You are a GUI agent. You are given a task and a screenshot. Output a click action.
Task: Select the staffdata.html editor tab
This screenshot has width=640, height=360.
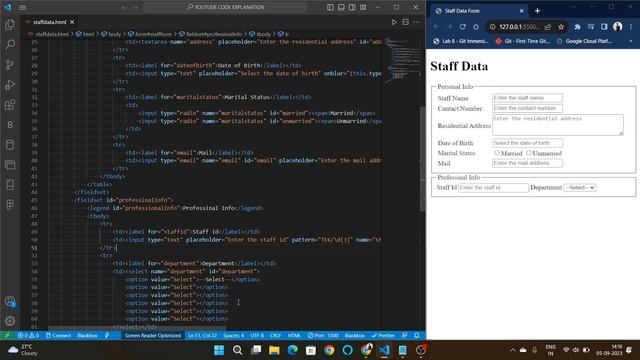pyautogui.click(x=49, y=22)
